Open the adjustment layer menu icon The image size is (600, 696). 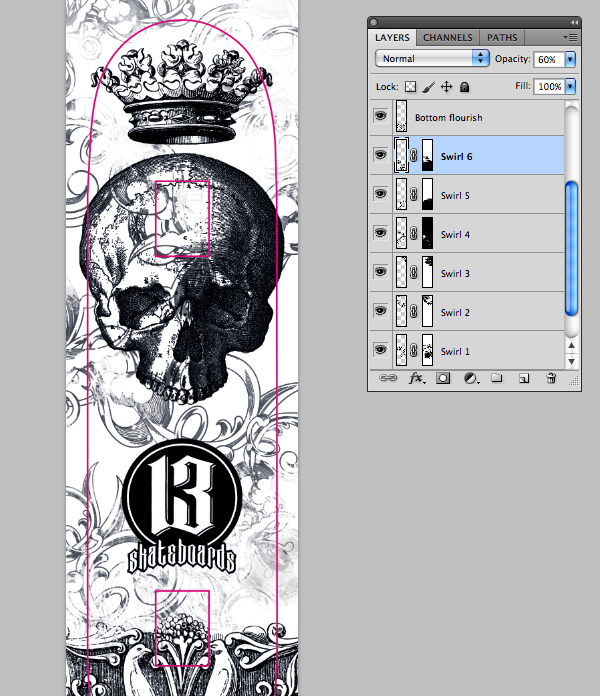[470, 378]
